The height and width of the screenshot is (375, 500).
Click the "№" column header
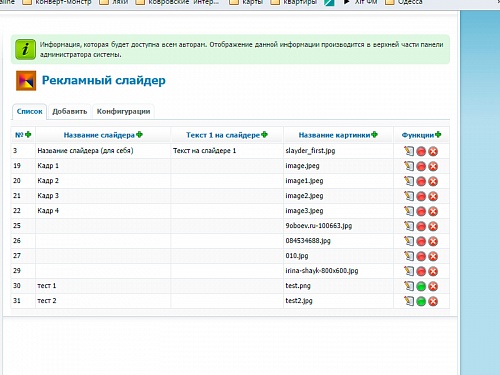[x=19, y=135]
